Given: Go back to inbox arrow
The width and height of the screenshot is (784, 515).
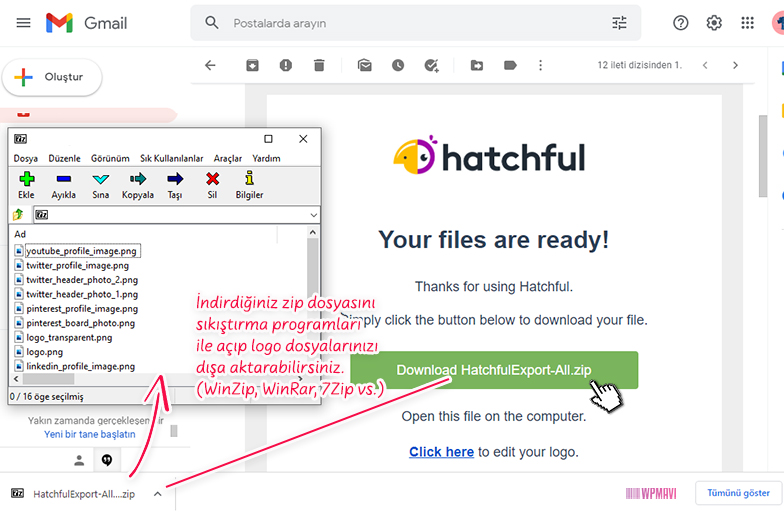Looking at the screenshot, I should click(x=210, y=65).
